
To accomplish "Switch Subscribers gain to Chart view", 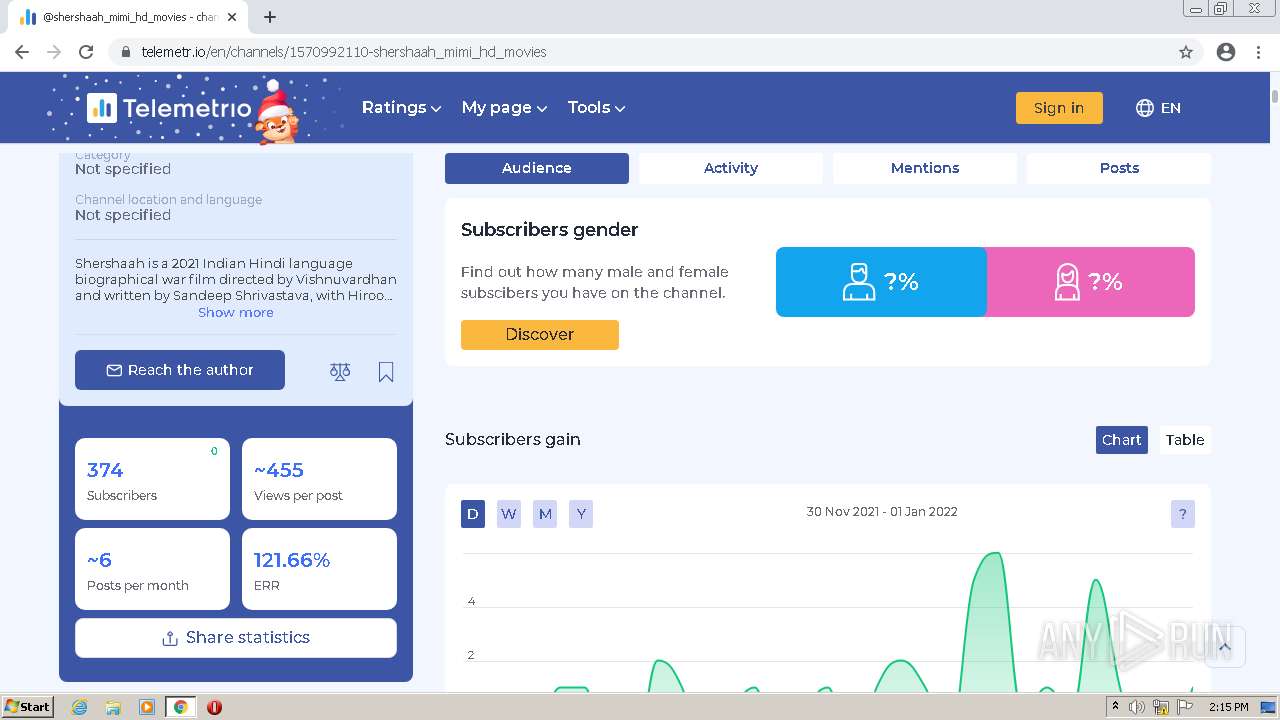I will click(1121, 440).
